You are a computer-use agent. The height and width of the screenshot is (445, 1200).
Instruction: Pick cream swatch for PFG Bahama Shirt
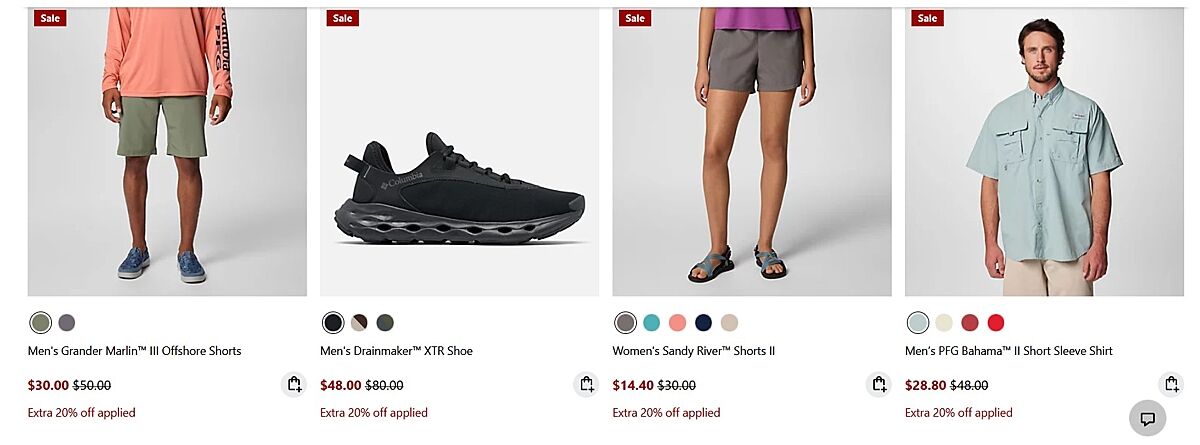(x=944, y=322)
